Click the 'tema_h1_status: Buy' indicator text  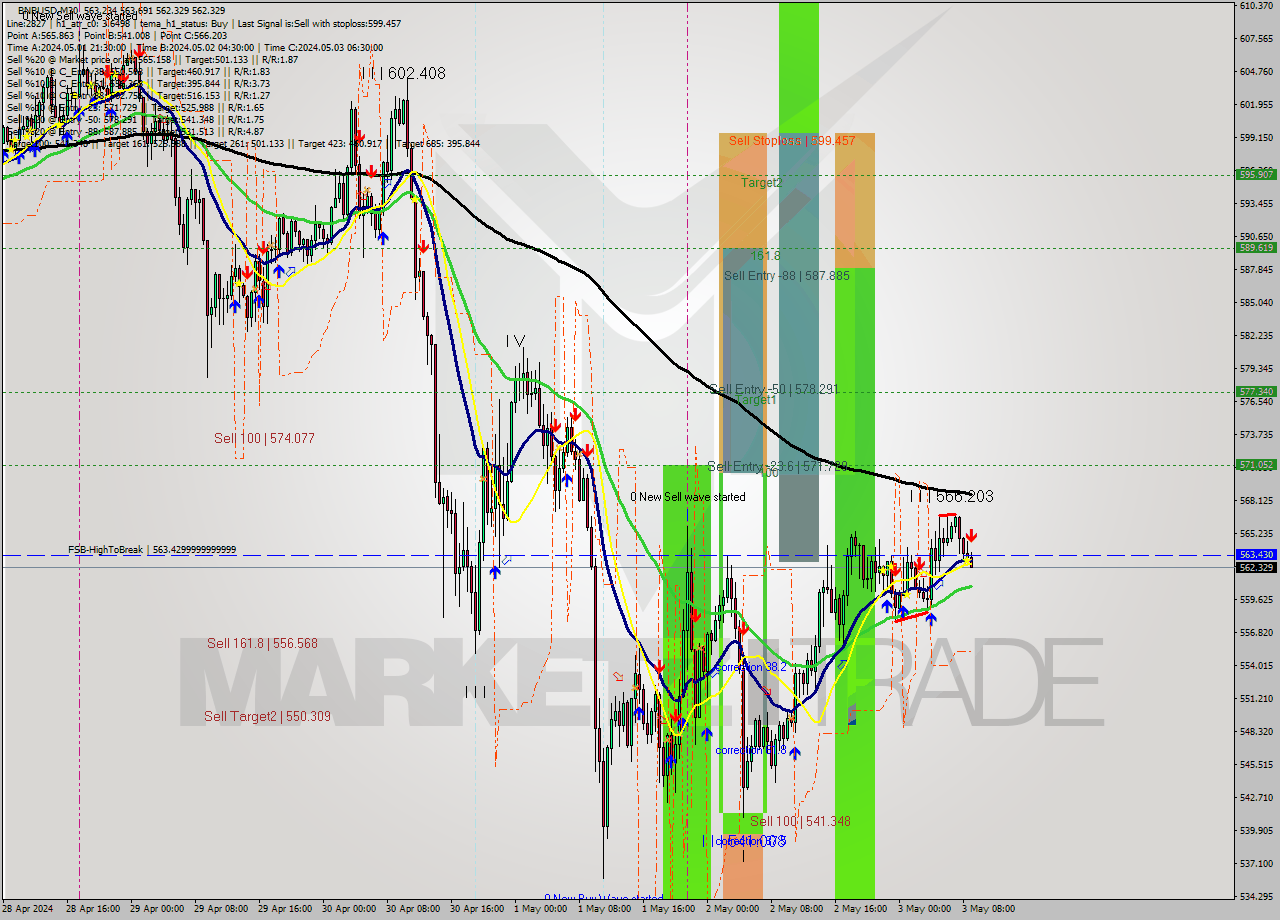click(x=187, y=23)
